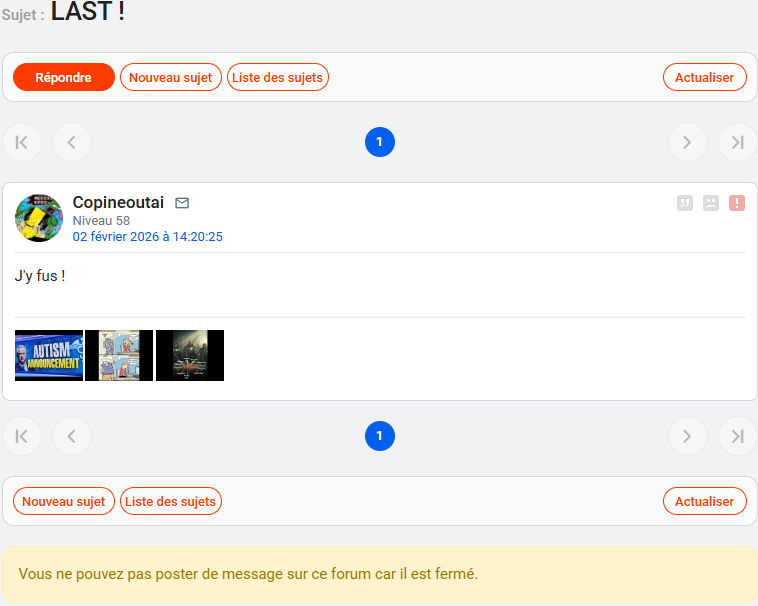This screenshot has height=606, width=758.
Task: Click next page arrow above the post
Action: coord(687,142)
